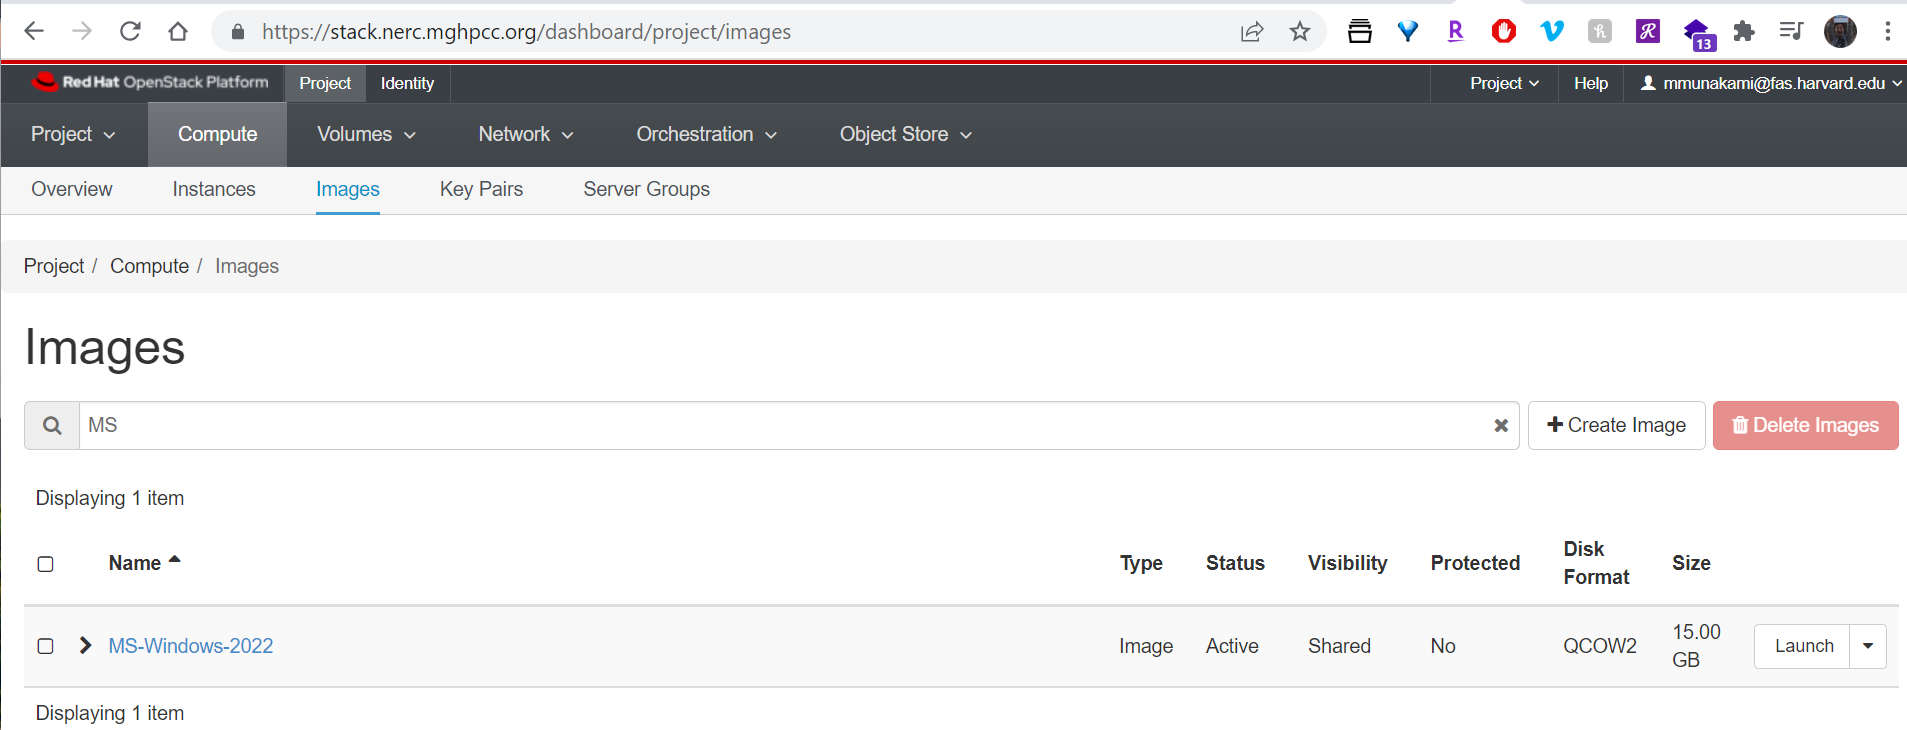Open the media control playlist icon

1791,31
